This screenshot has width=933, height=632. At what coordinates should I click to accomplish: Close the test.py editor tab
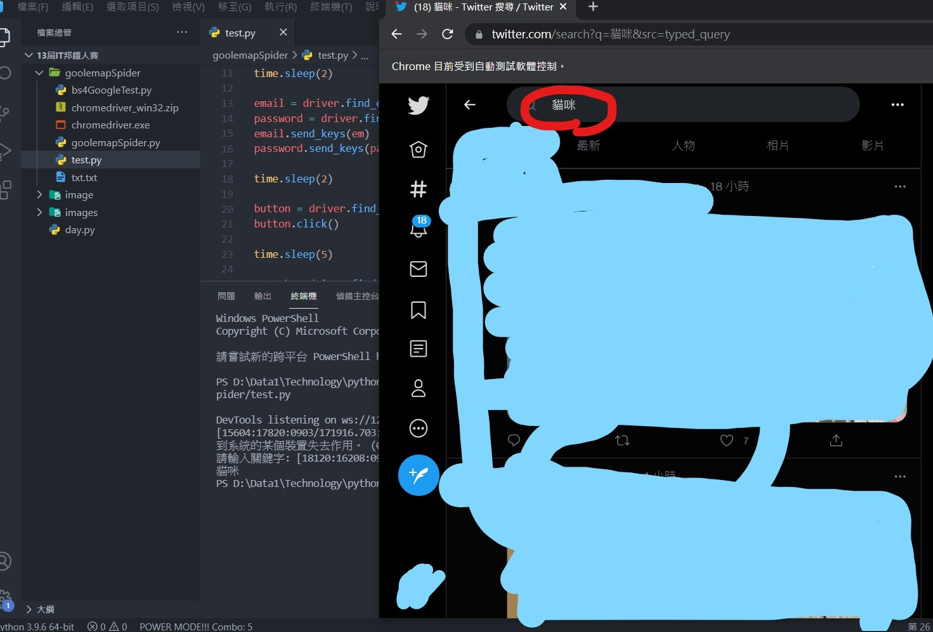coord(283,32)
